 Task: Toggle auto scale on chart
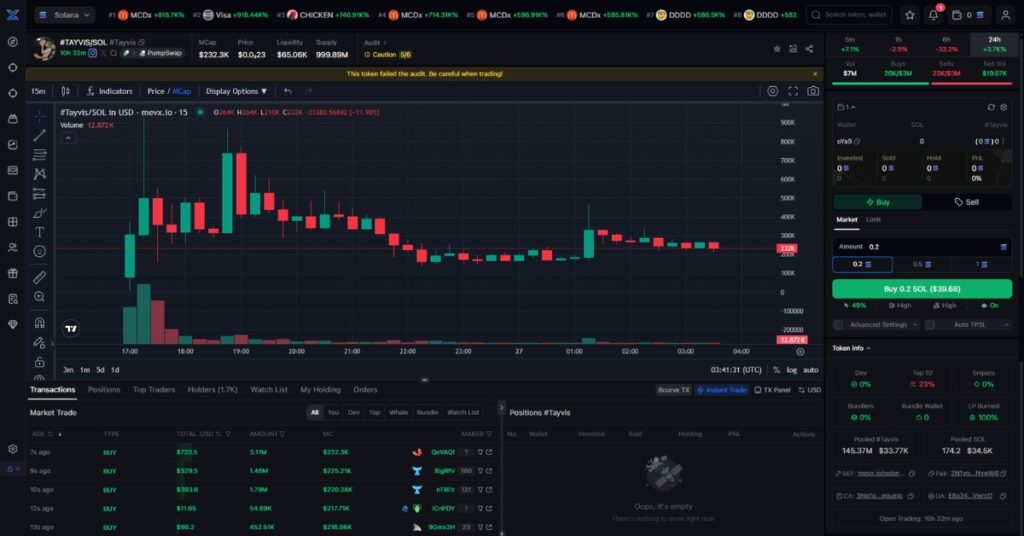tap(810, 370)
